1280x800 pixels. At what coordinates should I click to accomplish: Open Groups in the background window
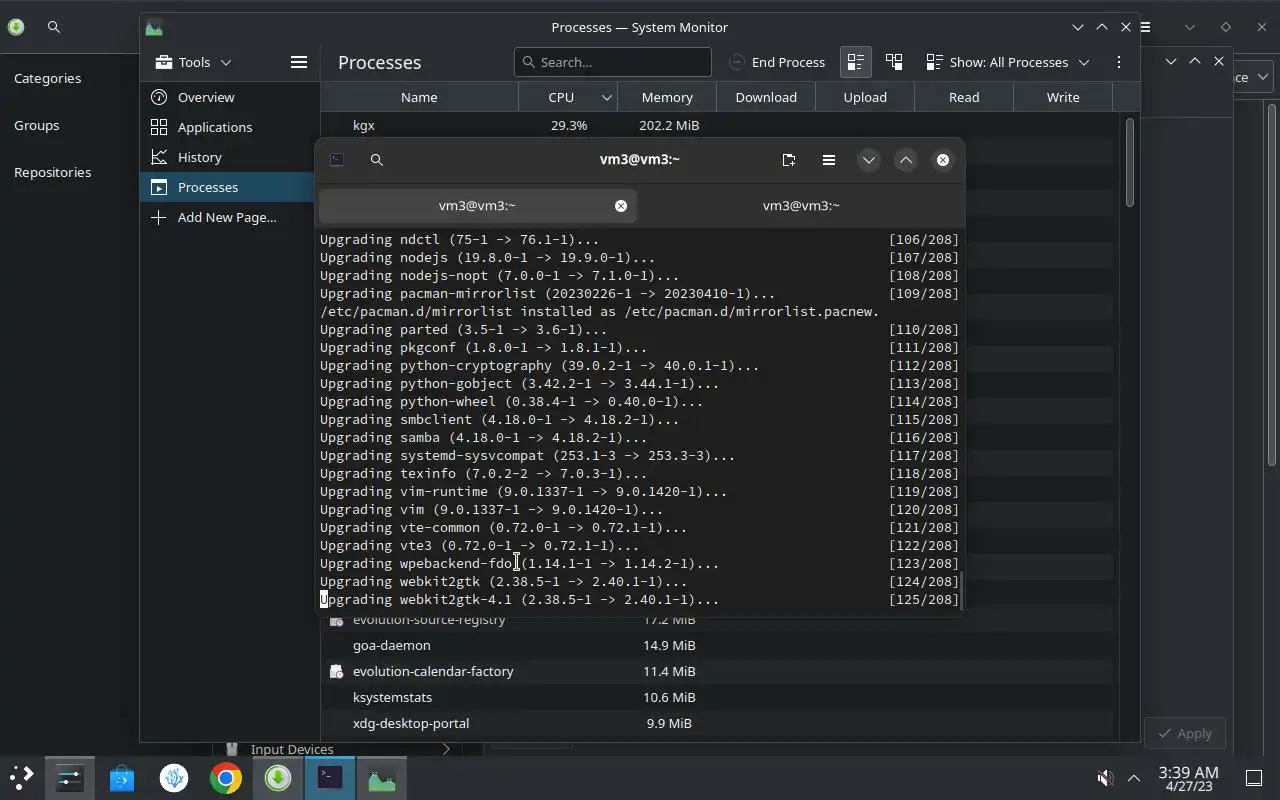pos(36,125)
